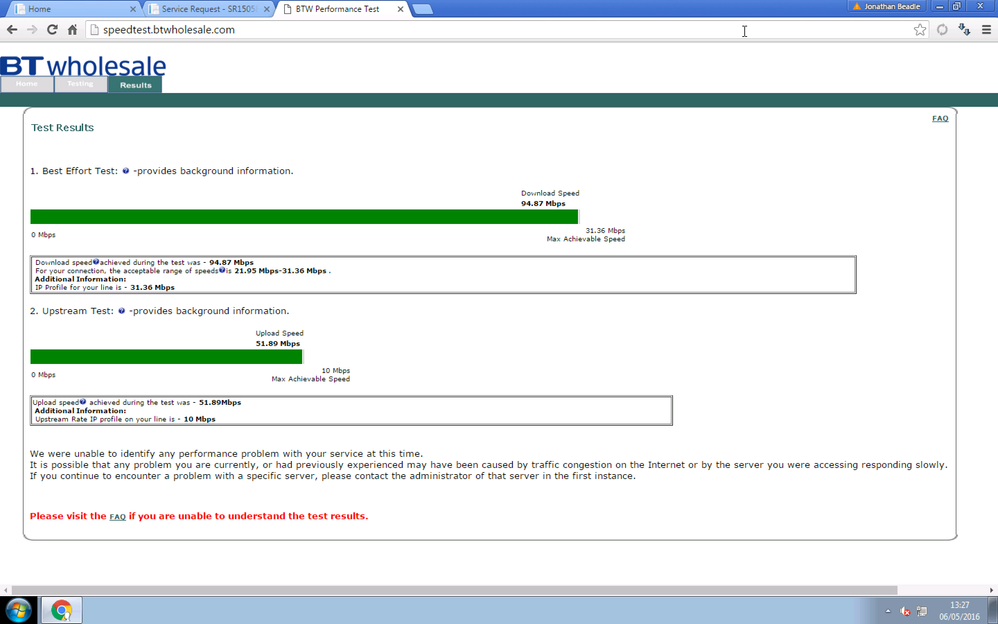Open the Testing page tab
Viewport: 998px width, 624px height.
(x=80, y=84)
